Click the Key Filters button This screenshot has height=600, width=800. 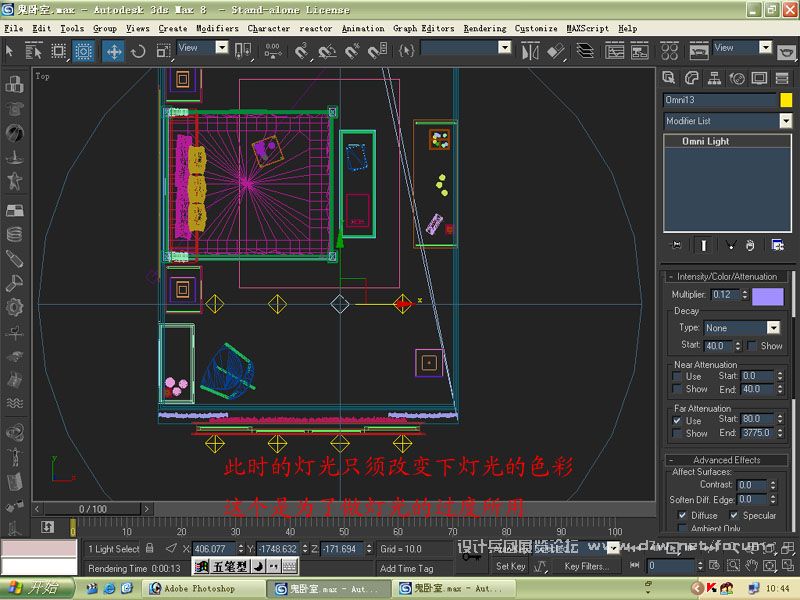[586, 566]
